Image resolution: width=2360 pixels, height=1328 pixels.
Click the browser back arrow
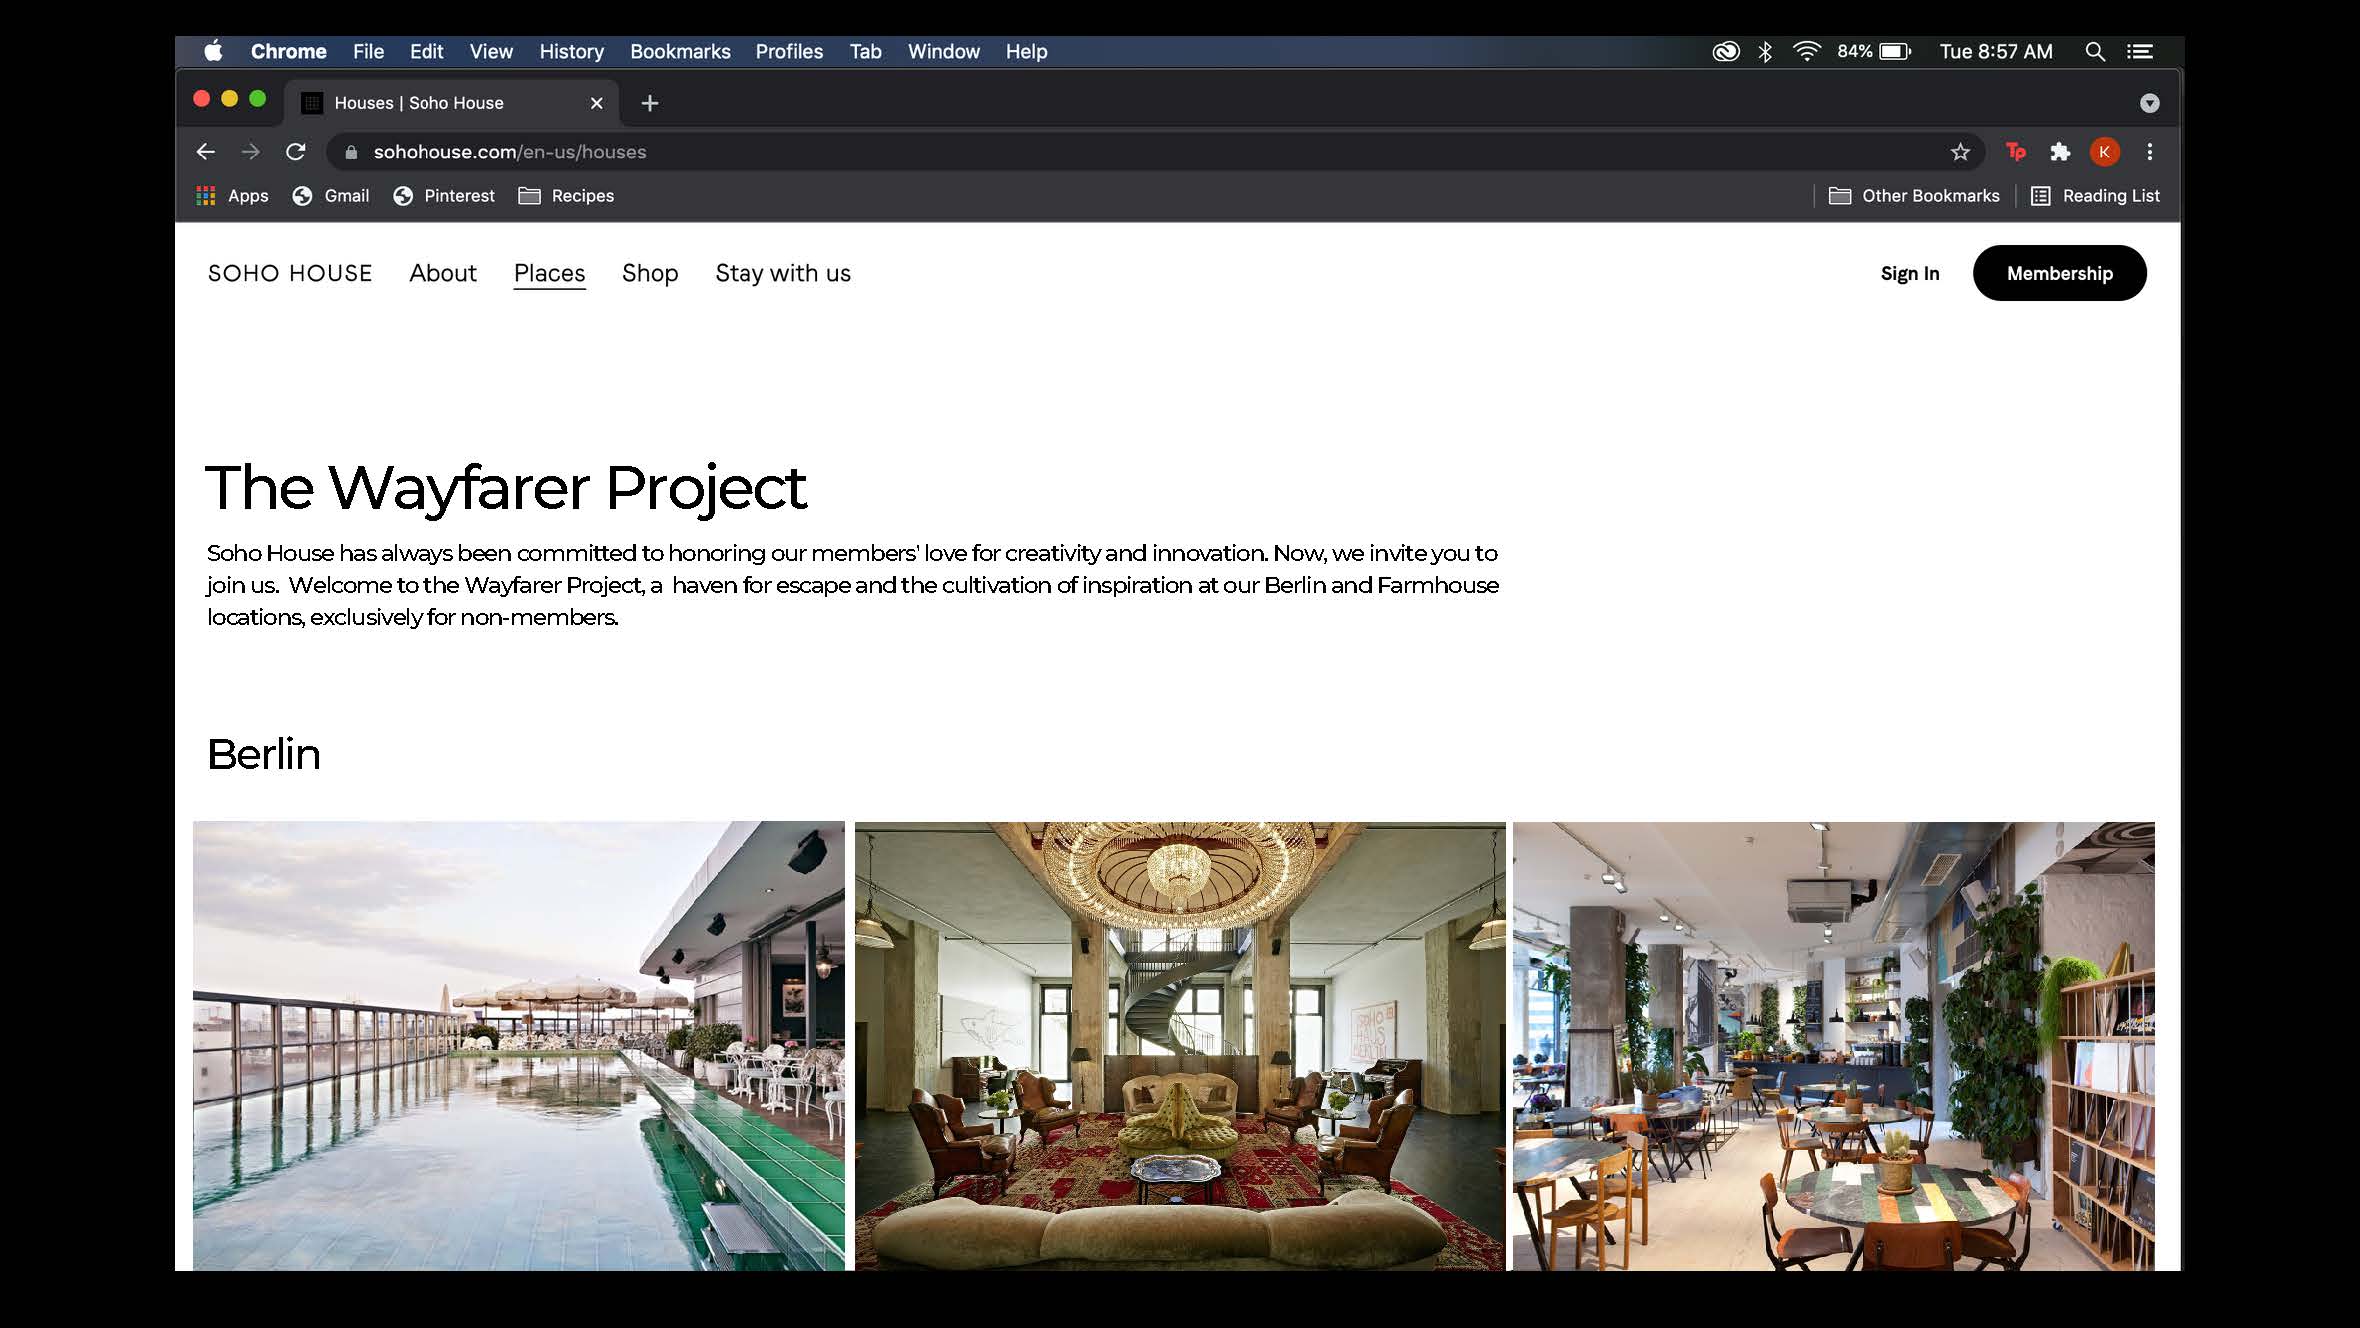click(206, 152)
